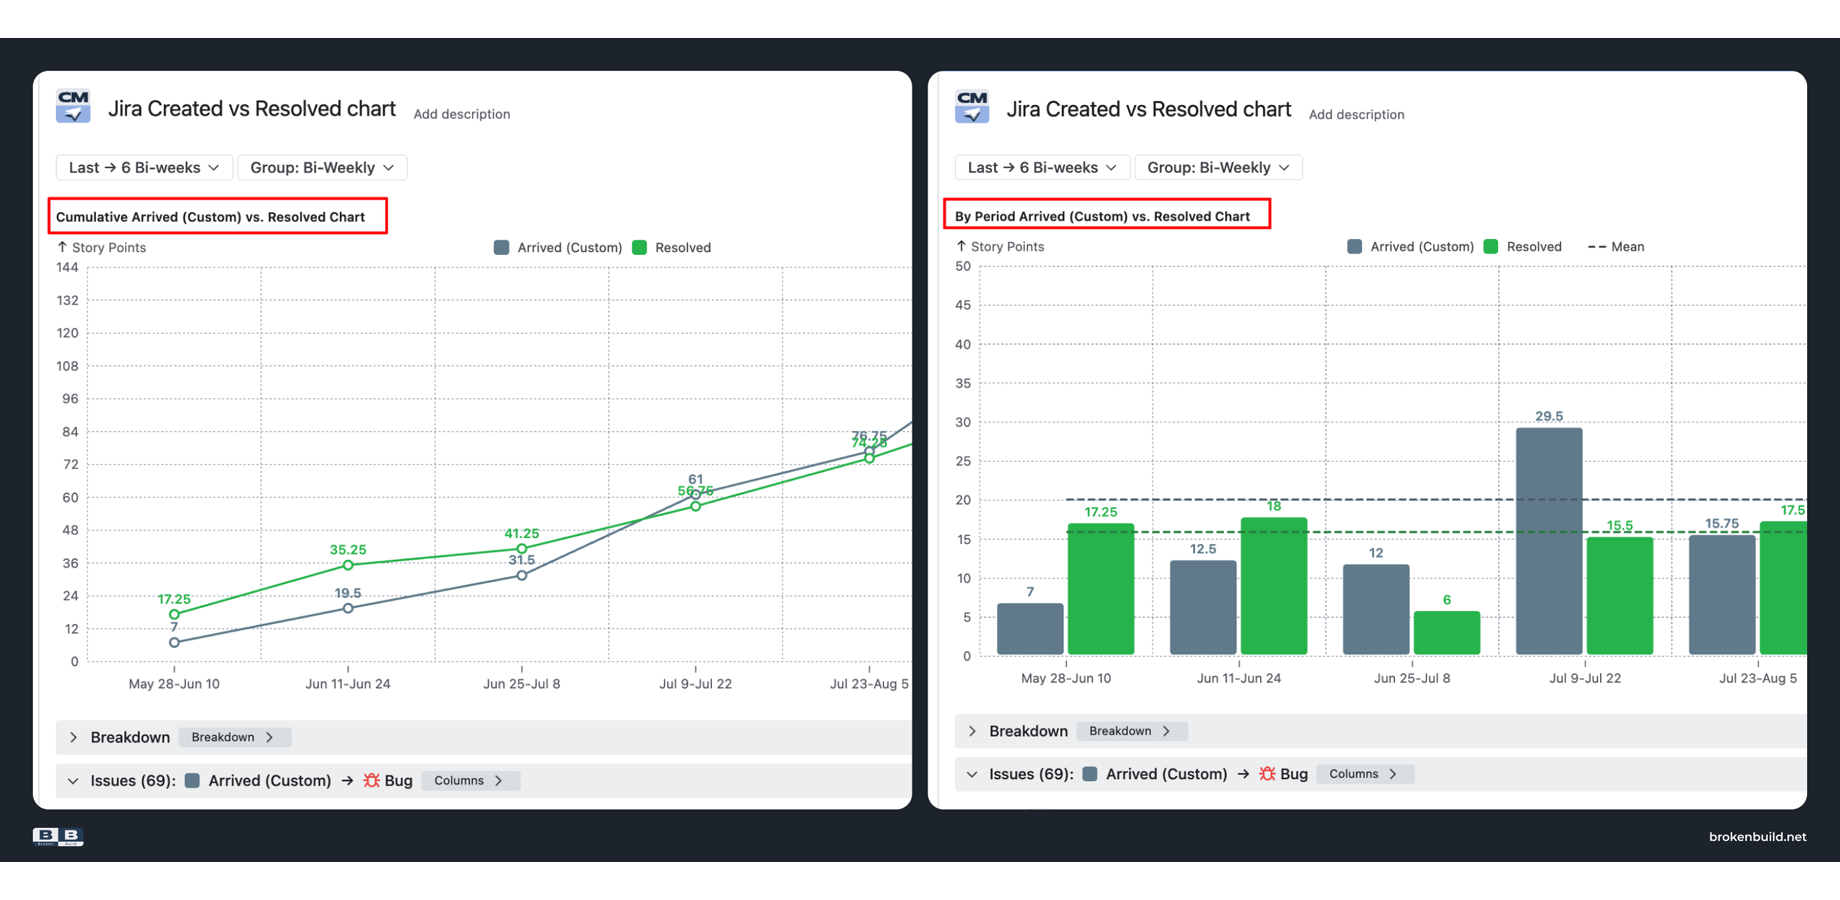Click the 41.25 resolved data point in cumulative chart
Screen dimensions: 1840x900
522,548
